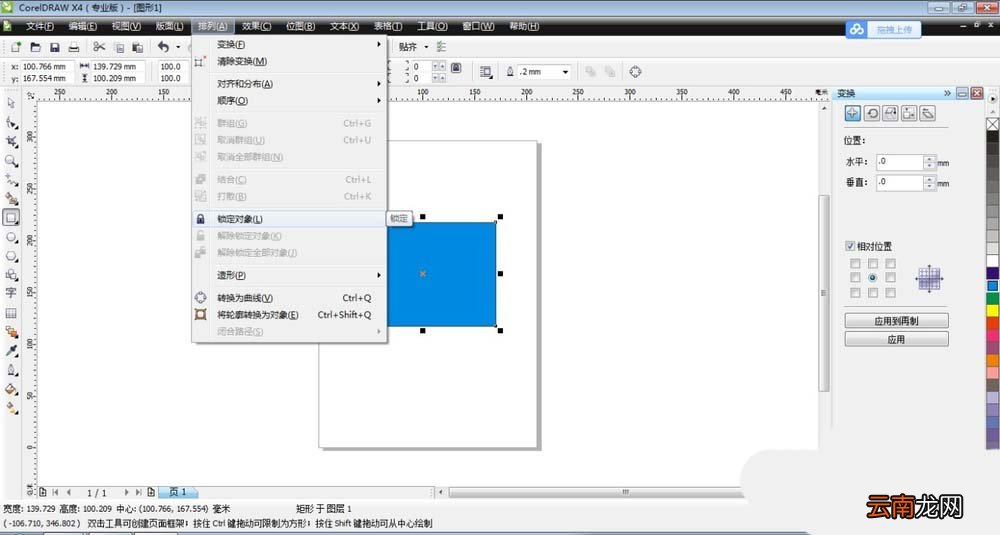Check the bottom-left anchor point box
Screen dimensions: 1000x535
[x=855, y=293]
